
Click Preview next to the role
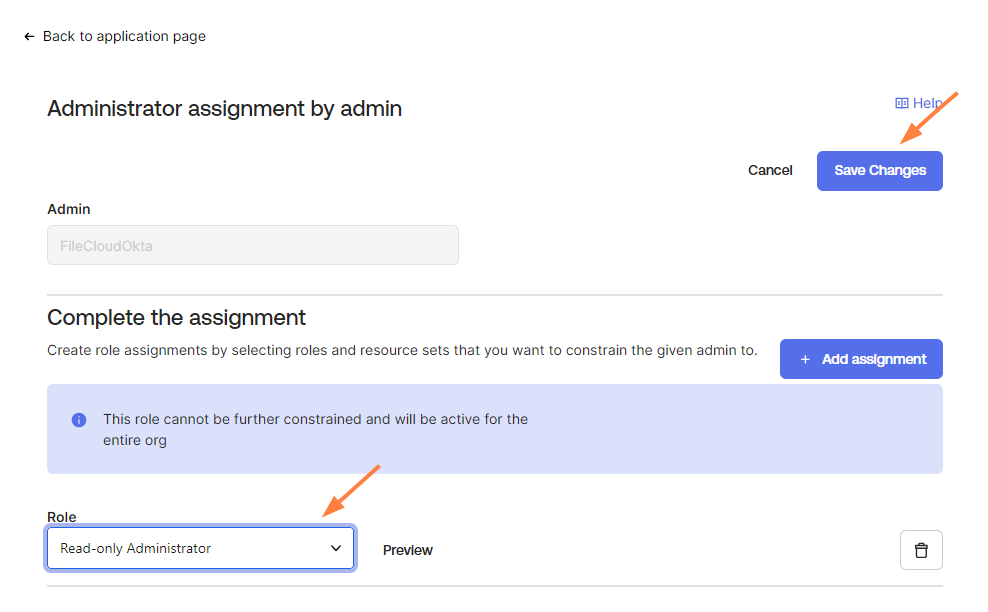pyautogui.click(x=408, y=550)
